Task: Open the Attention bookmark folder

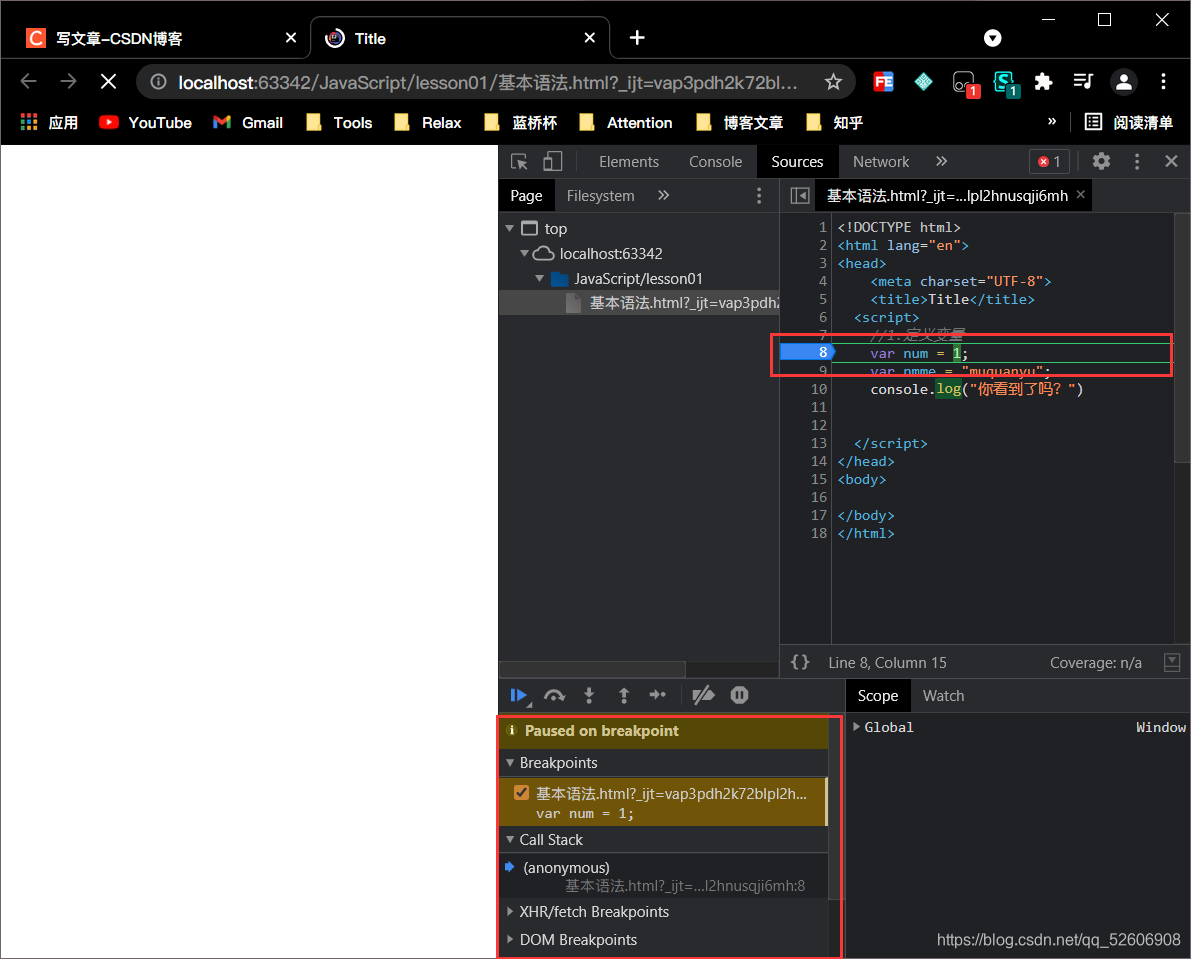Action: click(x=625, y=122)
